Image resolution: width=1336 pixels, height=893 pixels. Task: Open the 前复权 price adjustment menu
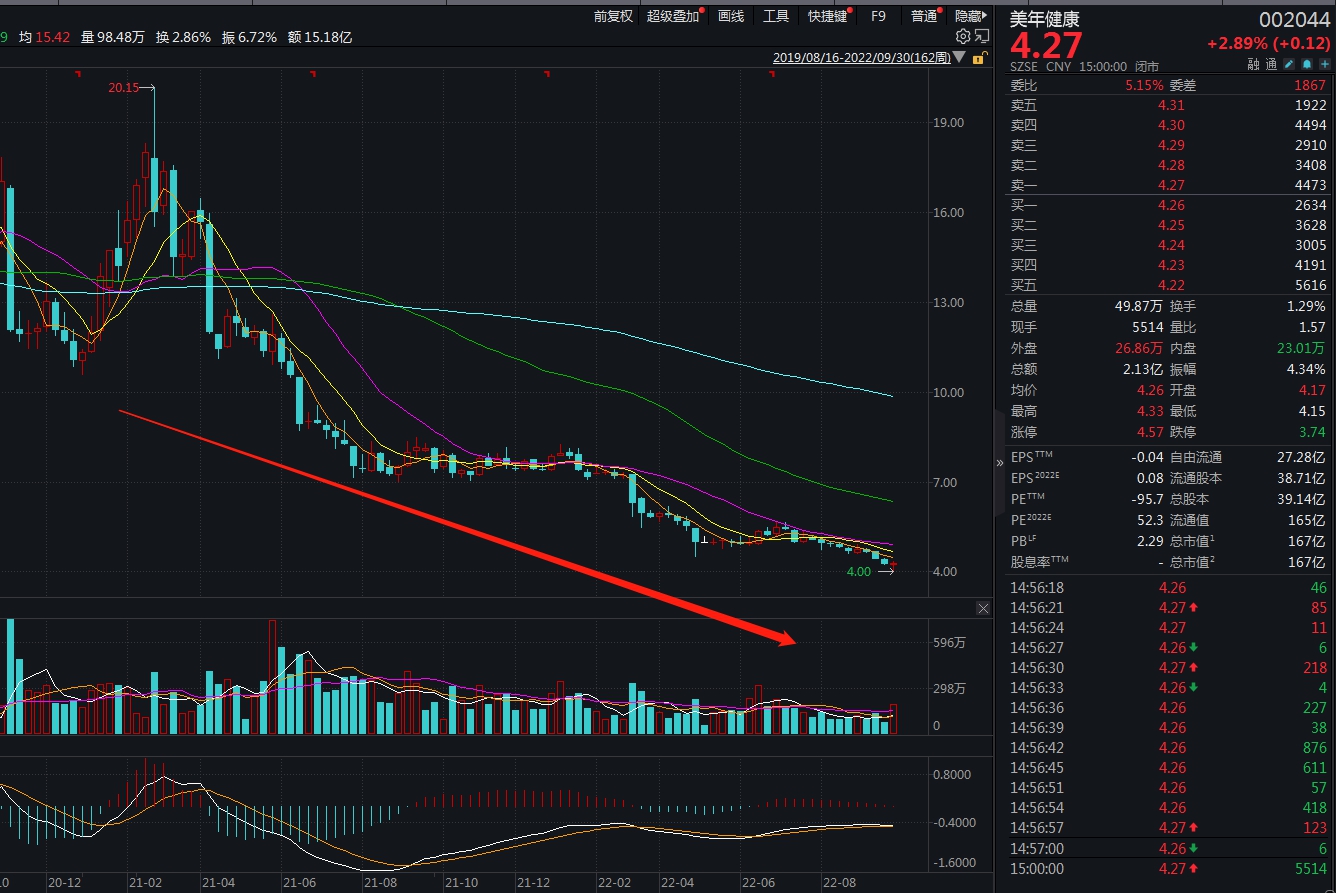613,16
